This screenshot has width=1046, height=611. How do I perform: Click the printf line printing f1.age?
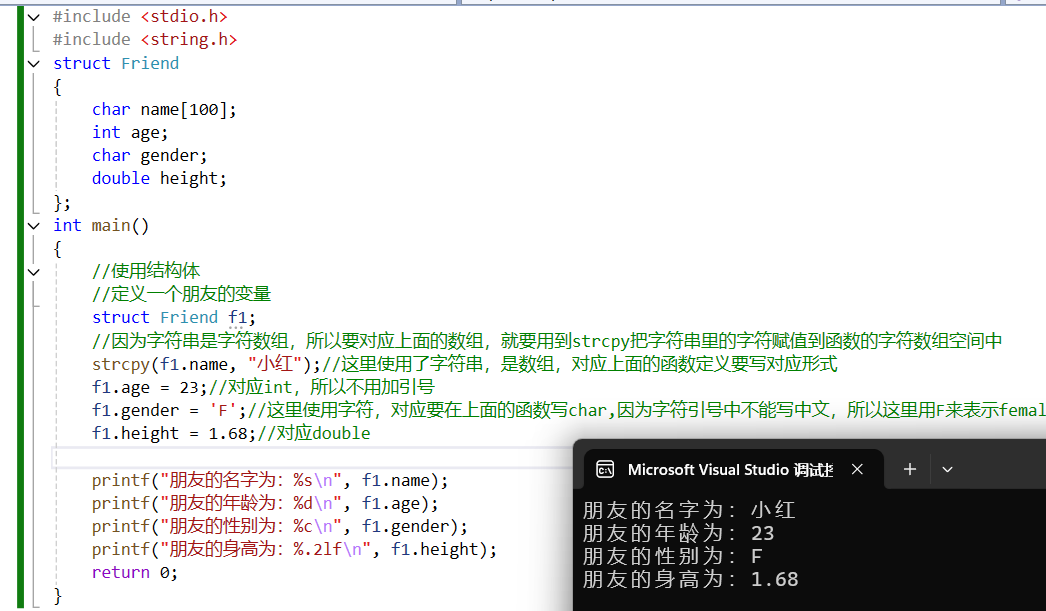(x=266, y=504)
